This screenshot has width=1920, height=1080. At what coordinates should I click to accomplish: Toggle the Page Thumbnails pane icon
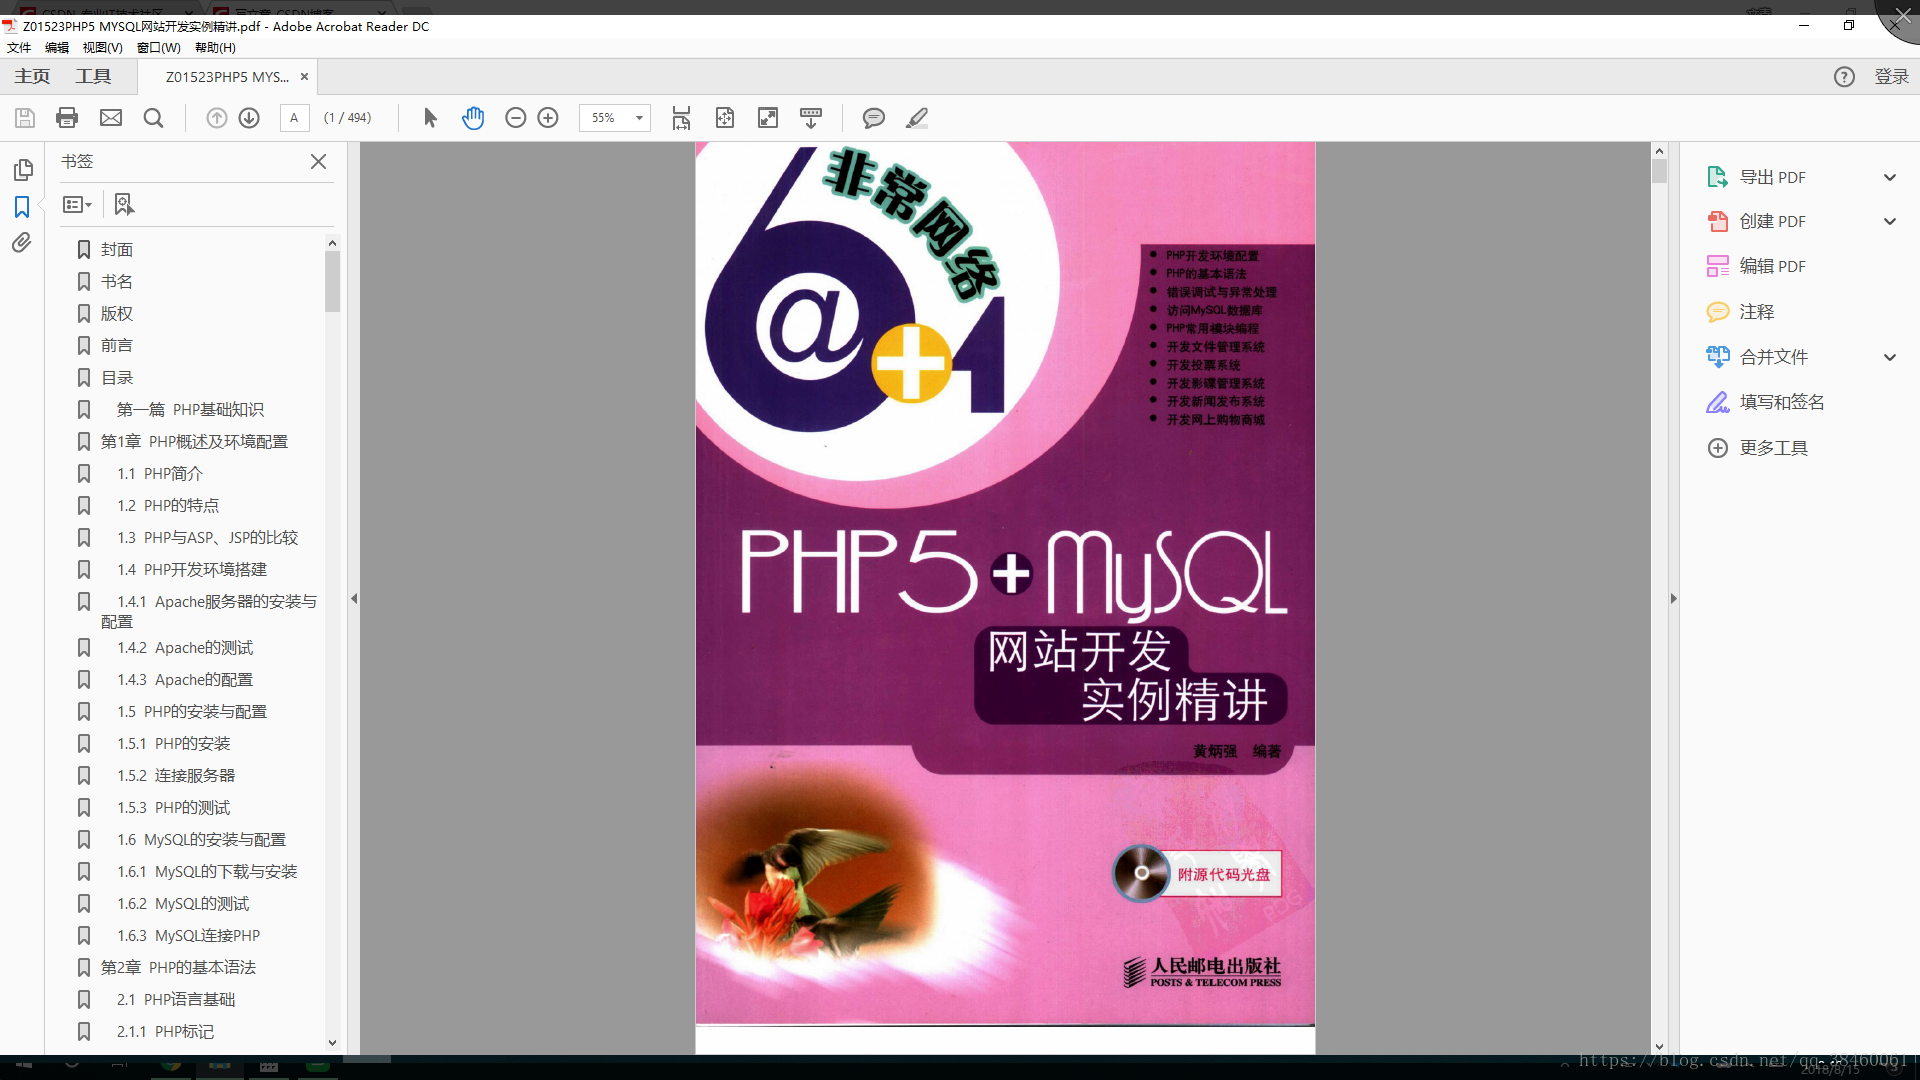pyautogui.click(x=22, y=170)
